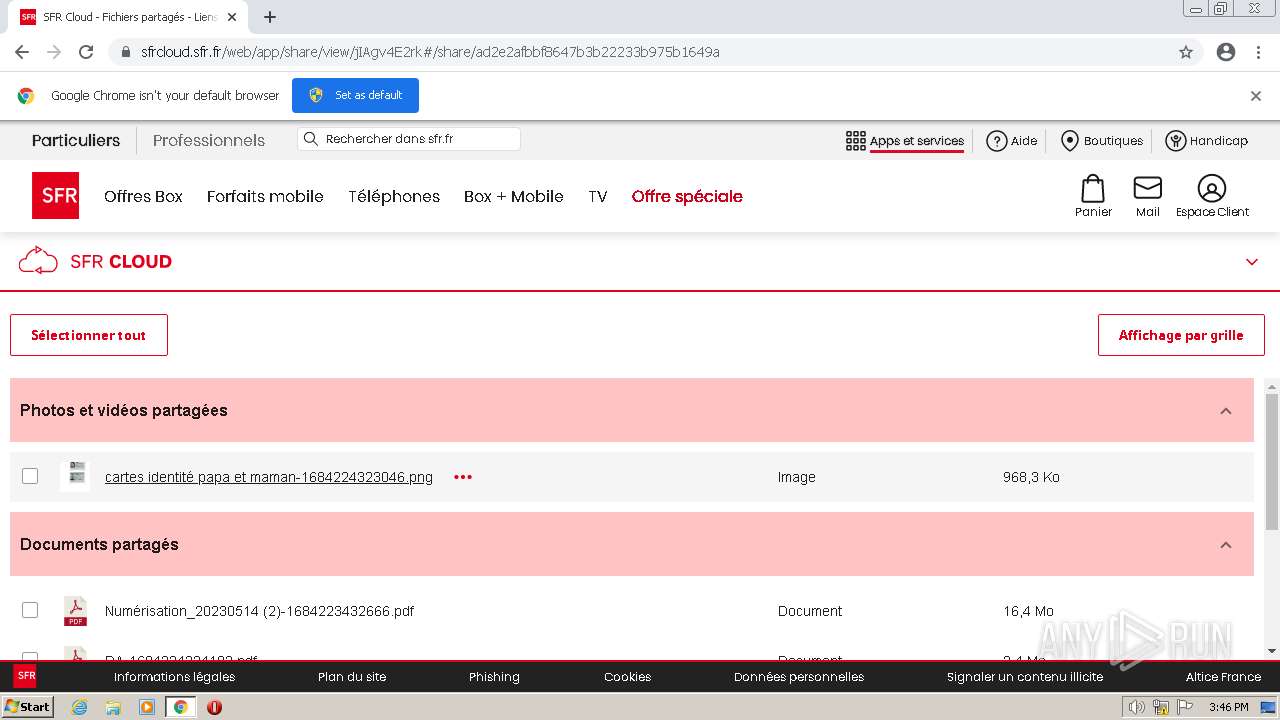
Task: Open TV menu
Action: (598, 196)
